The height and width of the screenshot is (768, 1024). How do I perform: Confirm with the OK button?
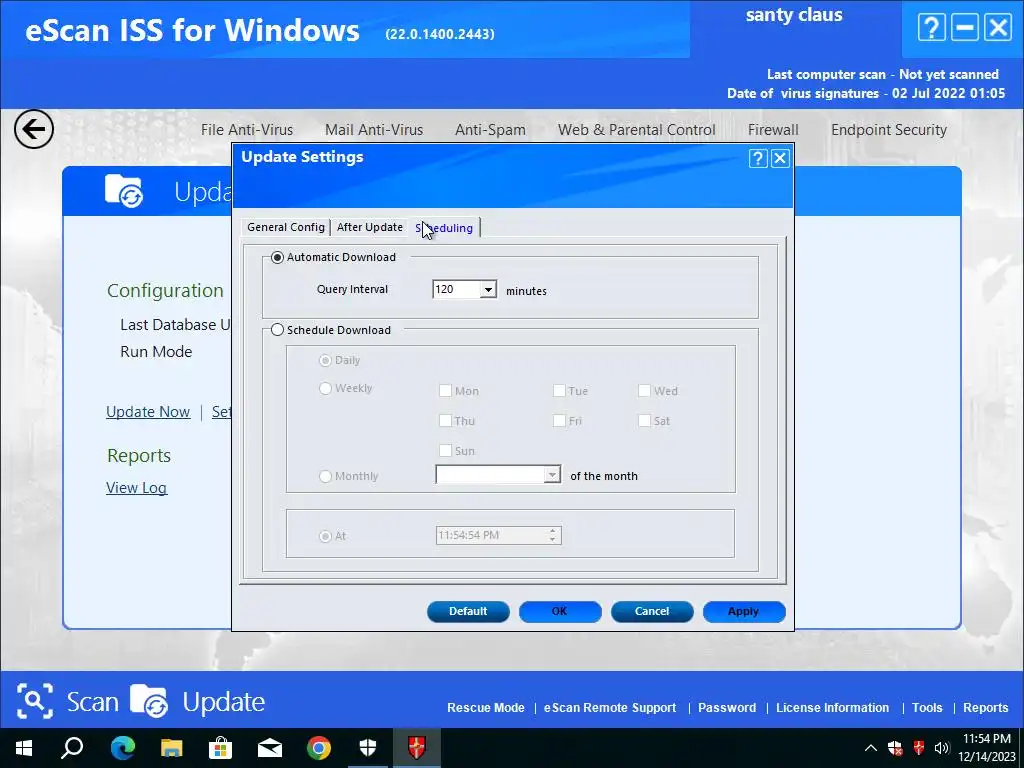tap(560, 611)
